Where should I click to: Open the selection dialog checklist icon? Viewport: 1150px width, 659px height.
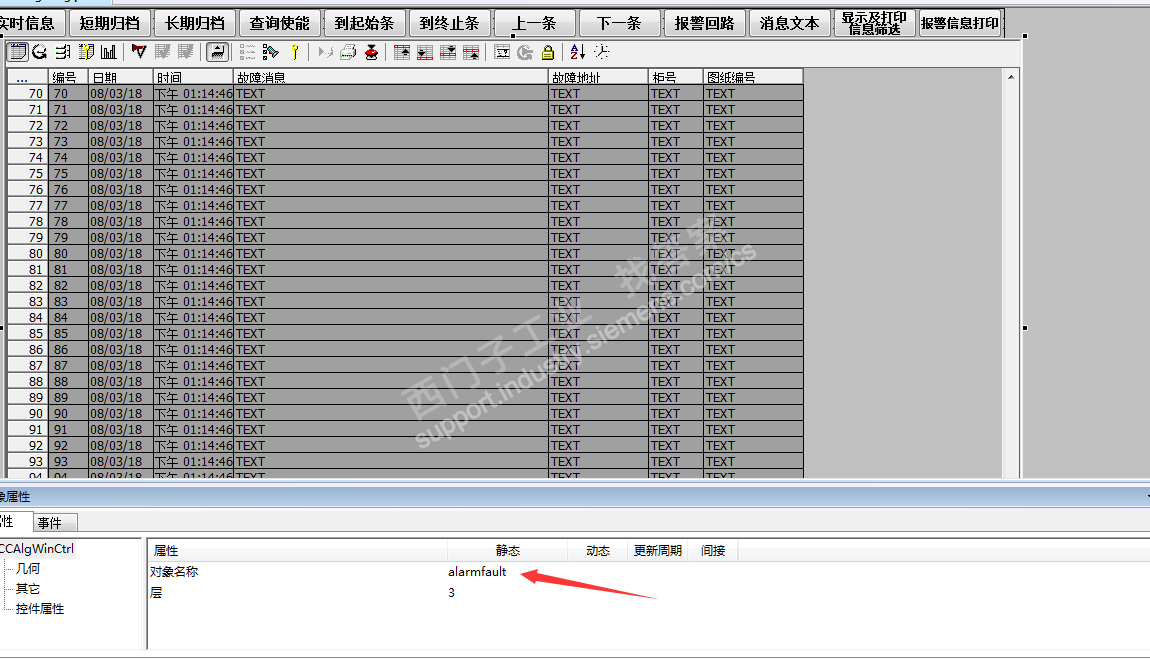pyautogui.click(x=247, y=52)
